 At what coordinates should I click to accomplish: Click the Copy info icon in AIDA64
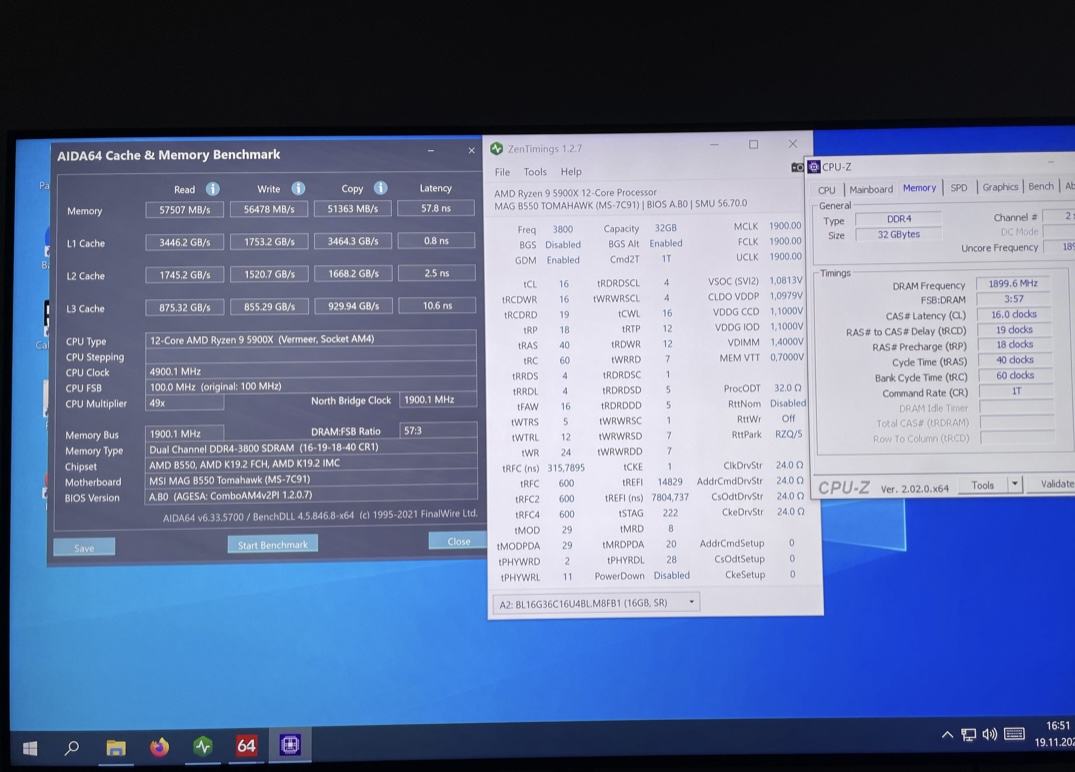(x=381, y=188)
